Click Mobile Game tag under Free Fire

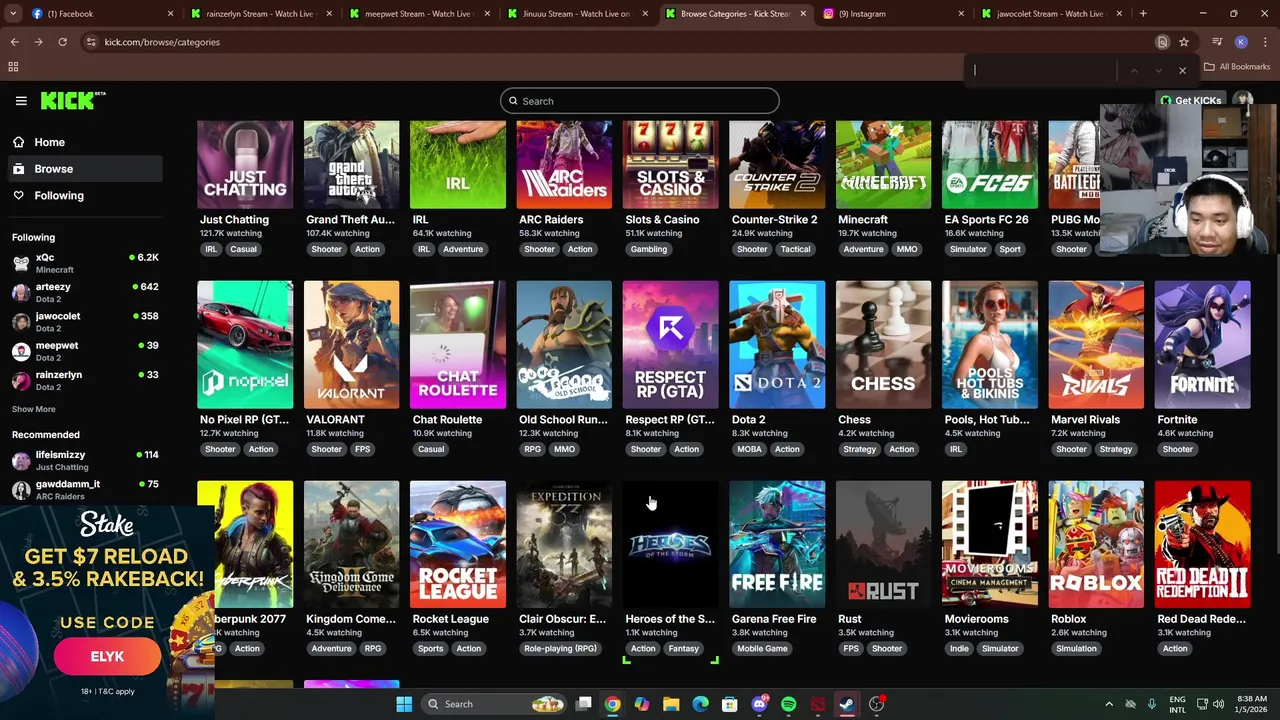click(x=762, y=649)
